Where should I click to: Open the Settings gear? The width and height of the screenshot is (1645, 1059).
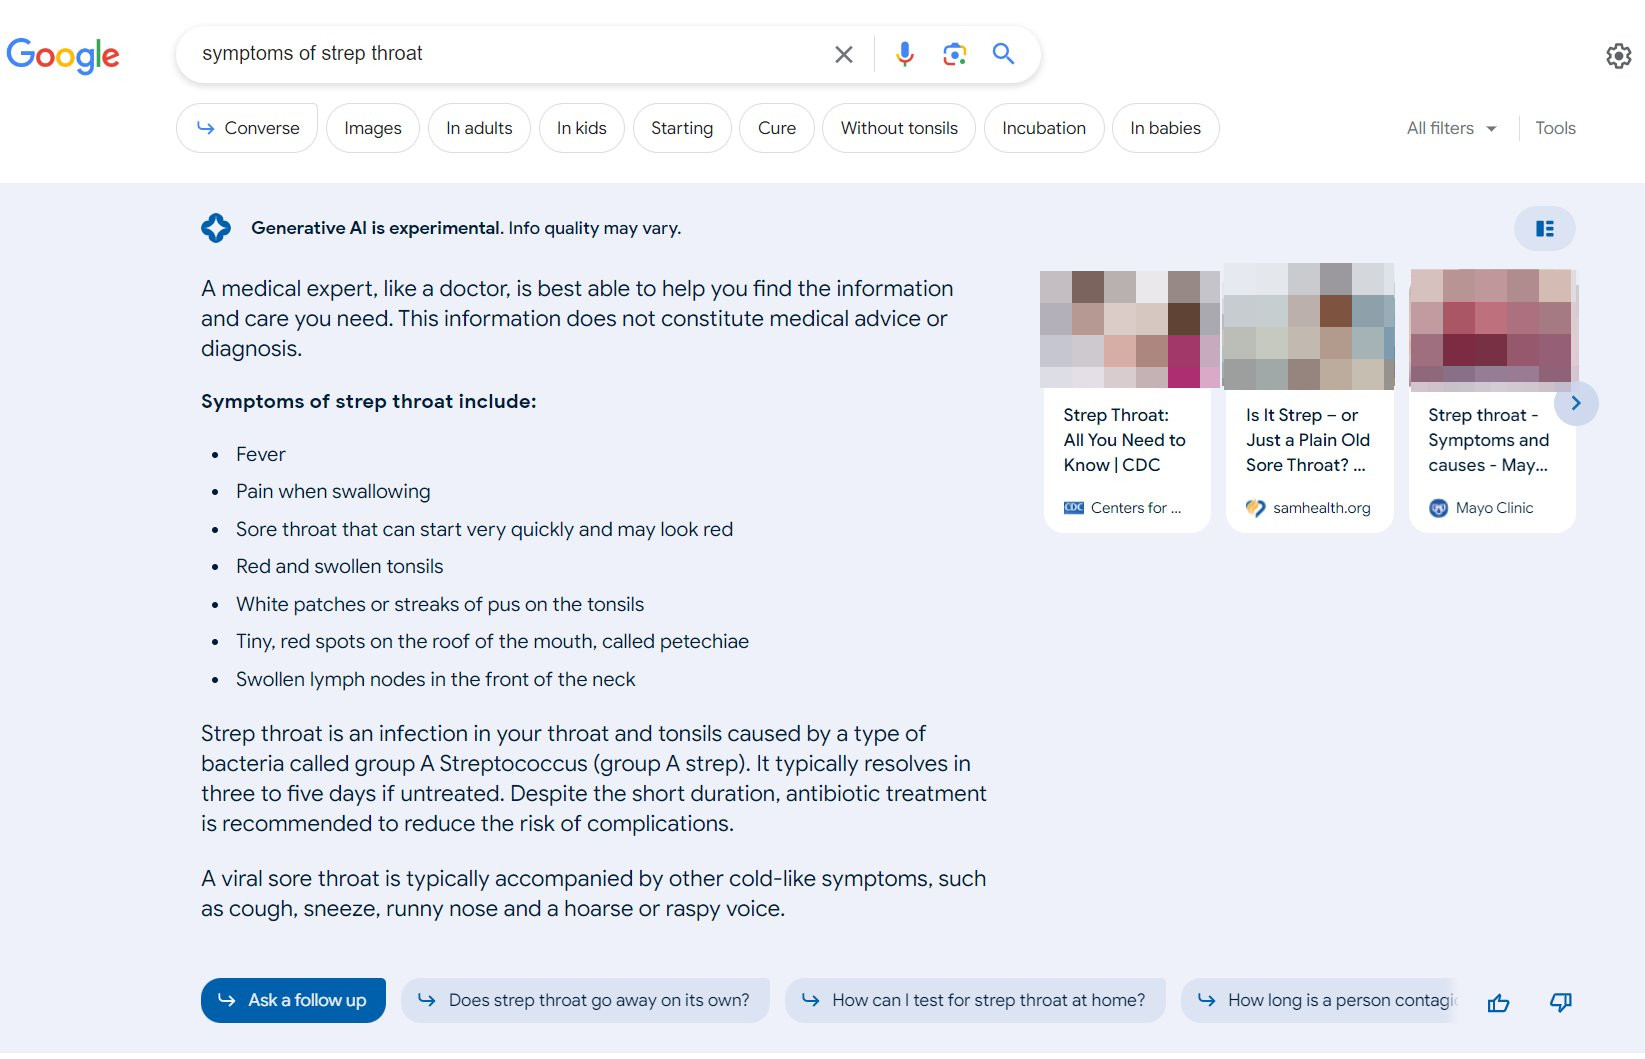(x=1619, y=56)
